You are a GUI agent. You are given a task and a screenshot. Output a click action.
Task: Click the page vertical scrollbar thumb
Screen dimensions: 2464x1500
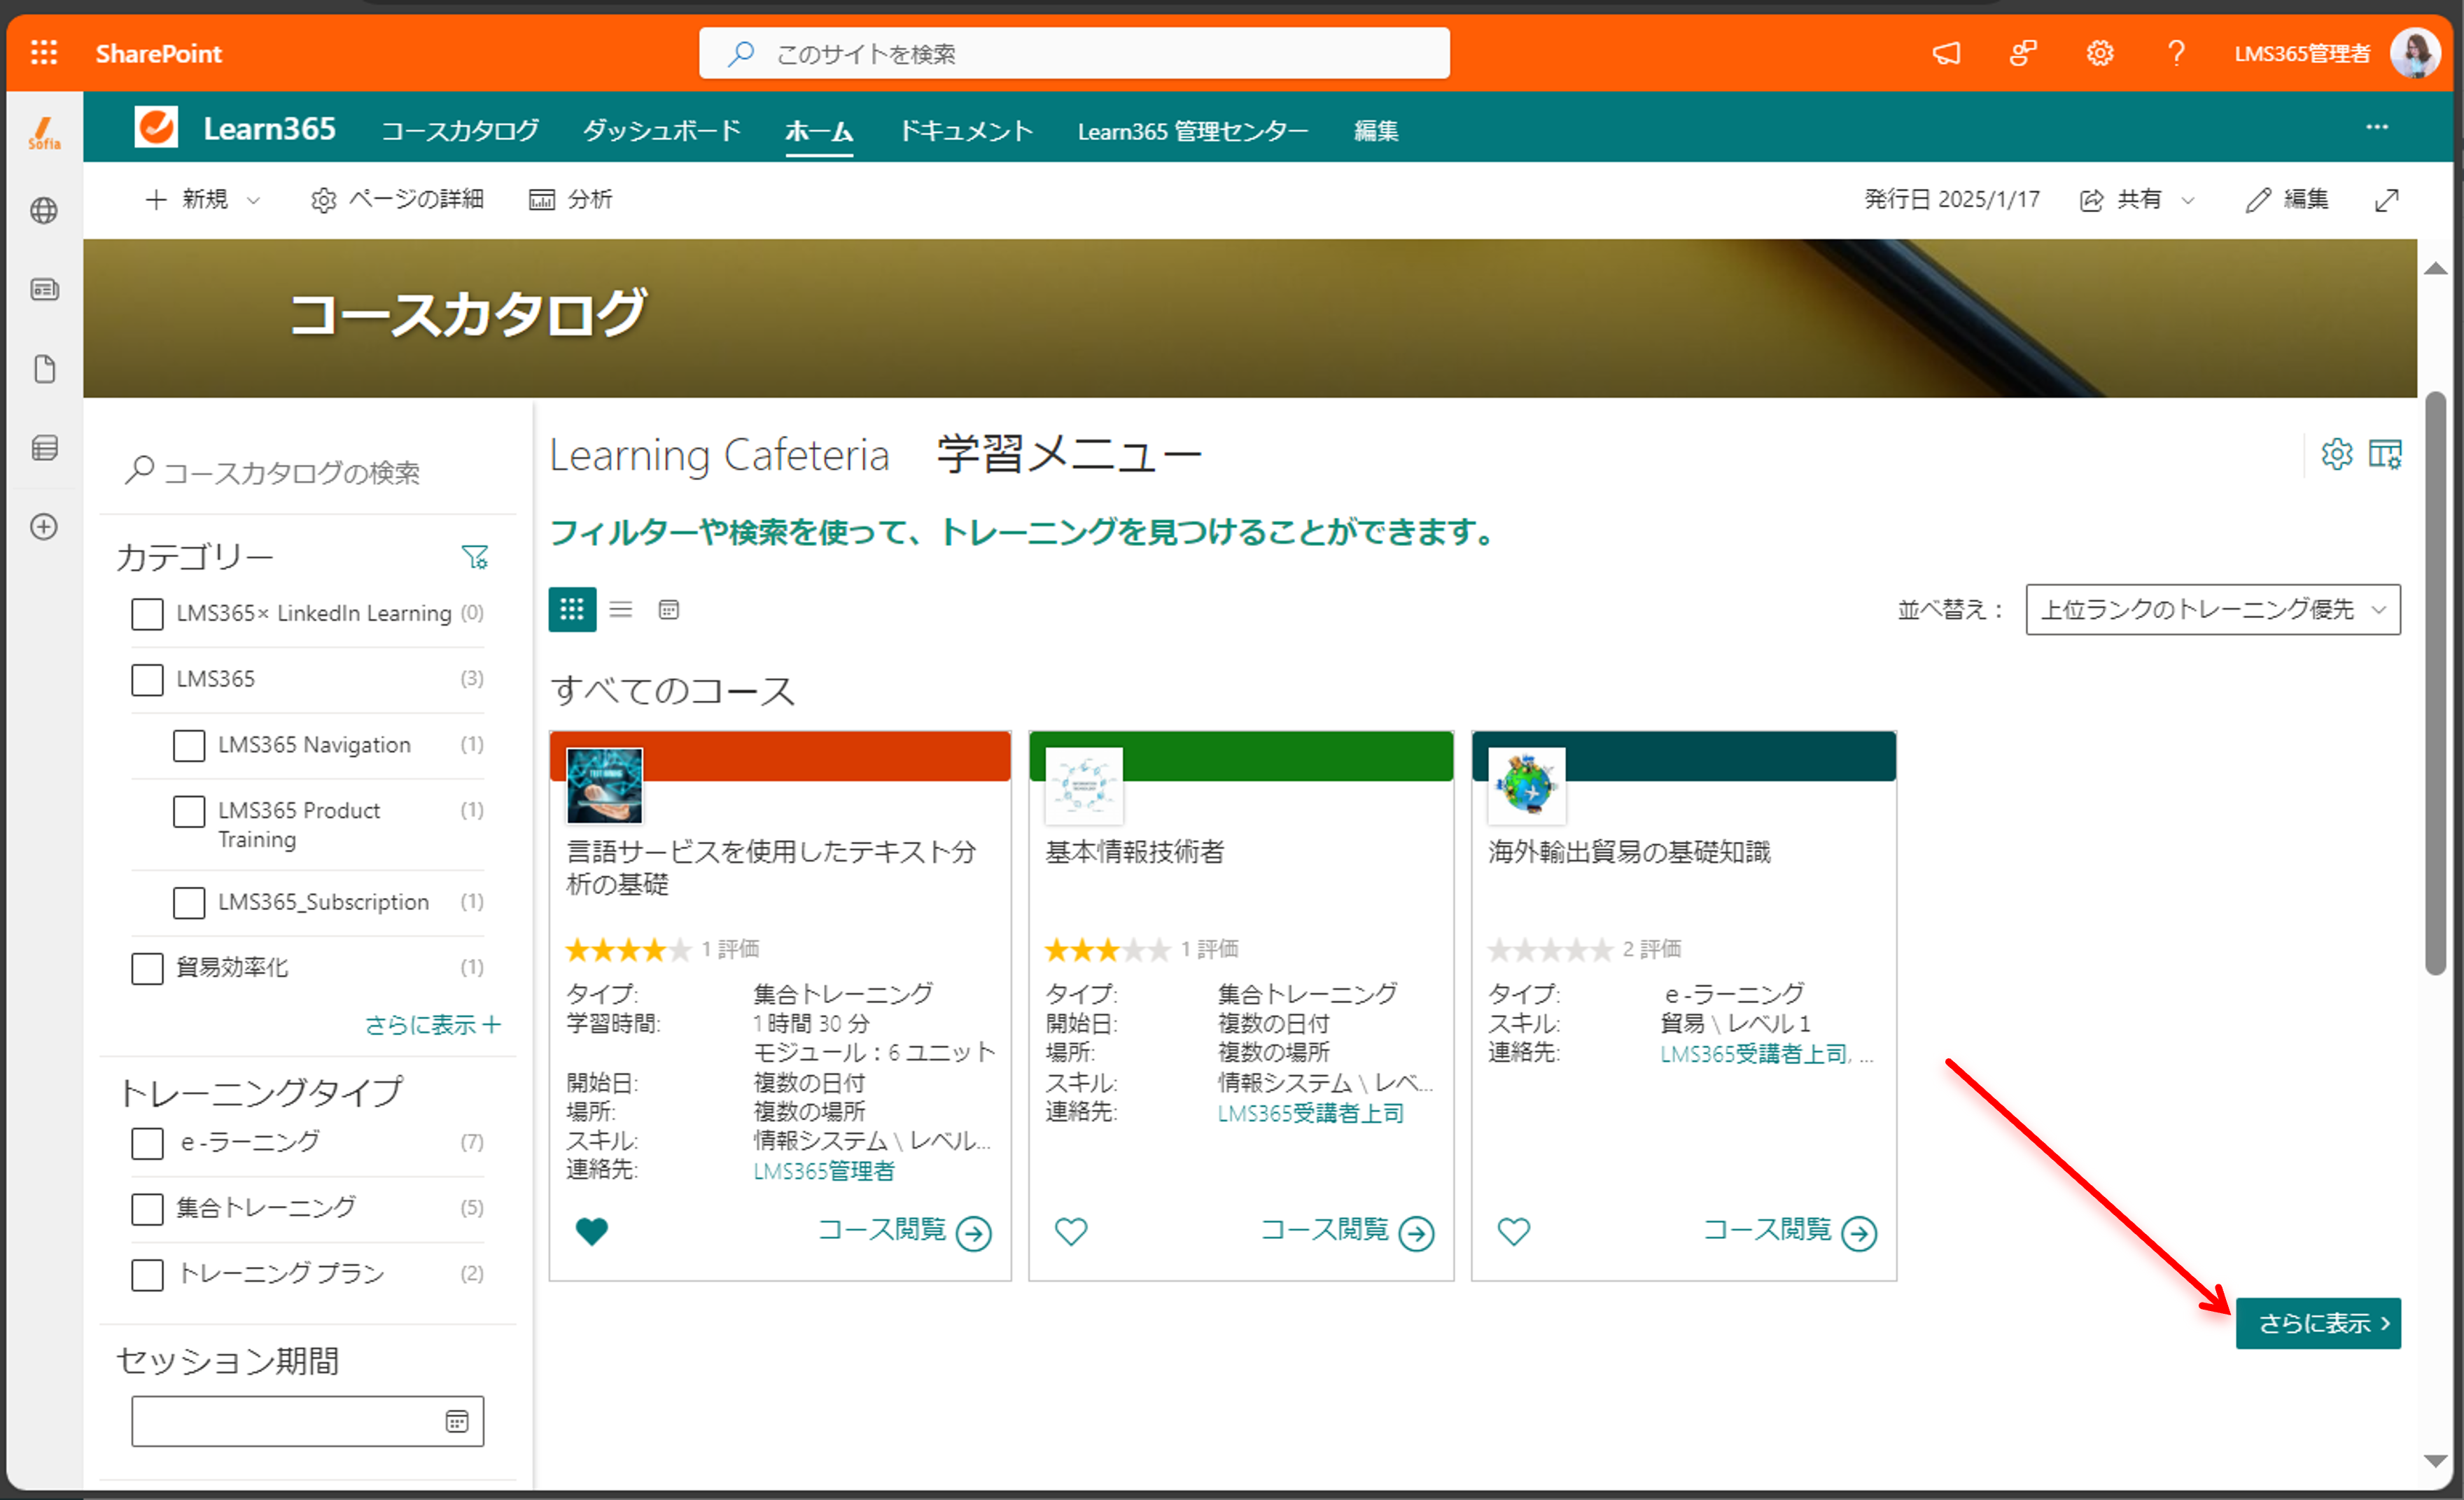click(2436, 683)
